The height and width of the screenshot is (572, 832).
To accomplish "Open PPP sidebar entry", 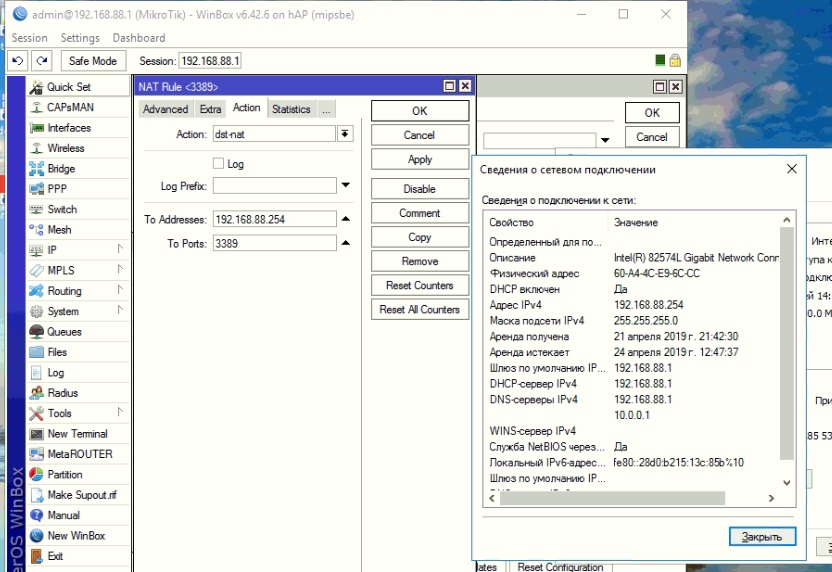I will (x=79, y=189).
